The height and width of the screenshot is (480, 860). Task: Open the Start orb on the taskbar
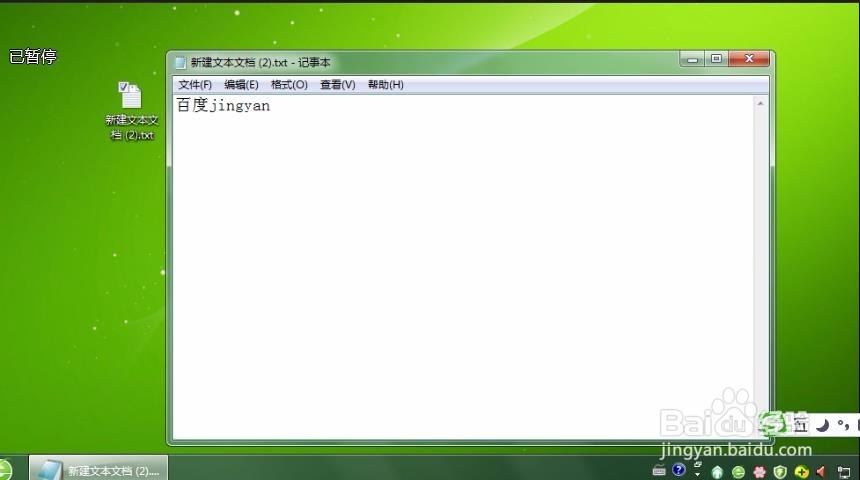4,470
